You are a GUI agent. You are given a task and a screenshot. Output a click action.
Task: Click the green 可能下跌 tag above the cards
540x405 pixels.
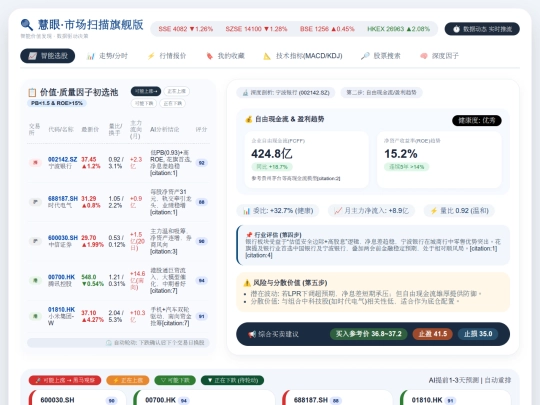175,380
